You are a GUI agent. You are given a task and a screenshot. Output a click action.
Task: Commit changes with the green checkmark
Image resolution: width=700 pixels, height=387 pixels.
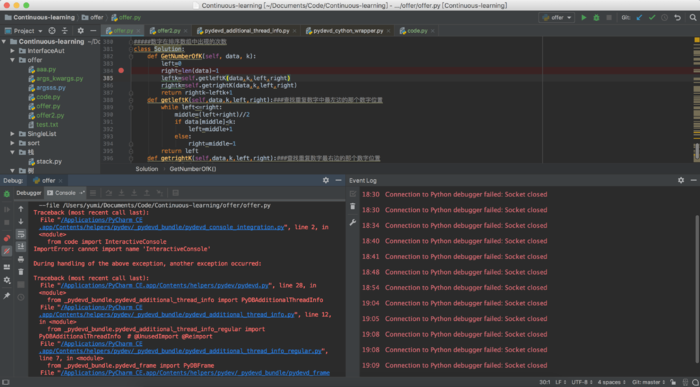[x=652, y=18]
